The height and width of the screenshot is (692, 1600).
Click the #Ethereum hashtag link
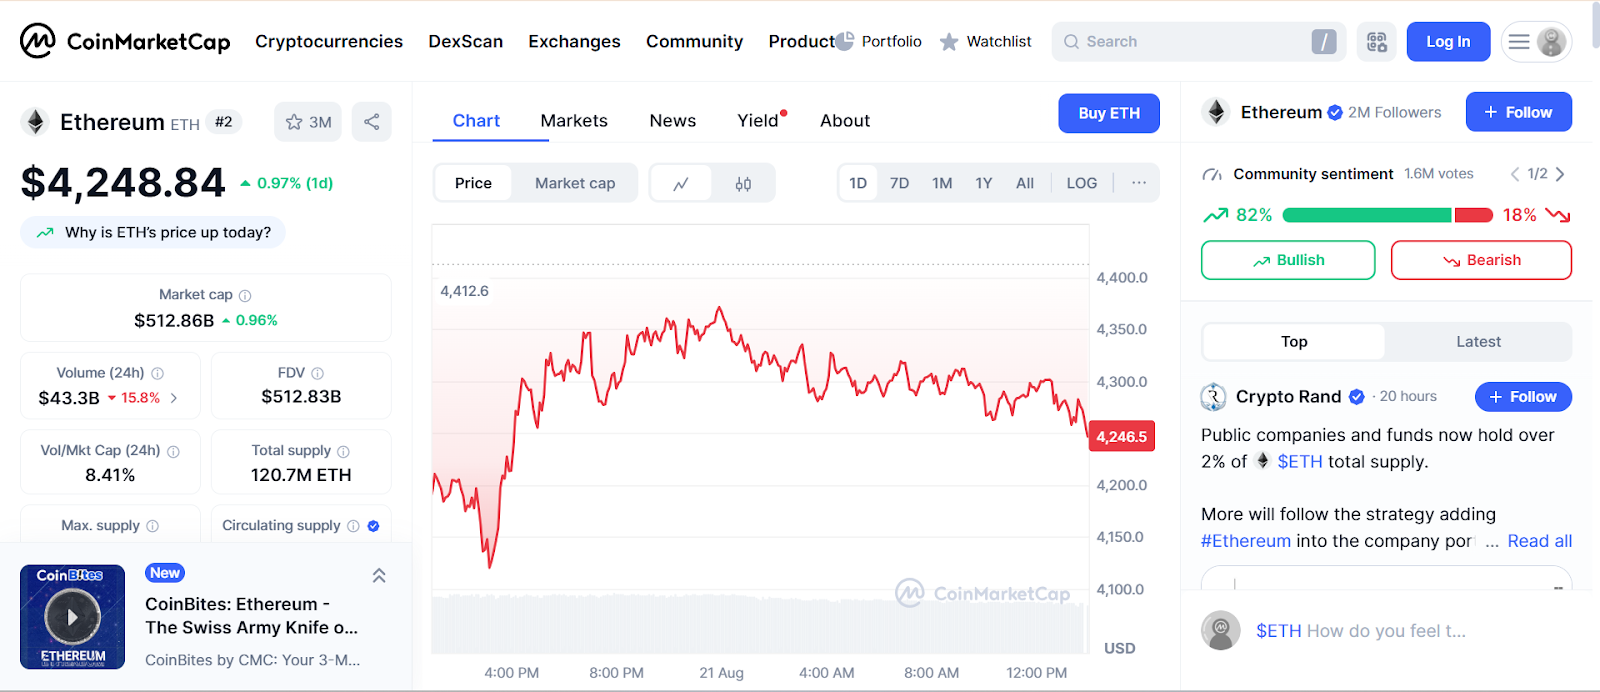(1246, 541)
